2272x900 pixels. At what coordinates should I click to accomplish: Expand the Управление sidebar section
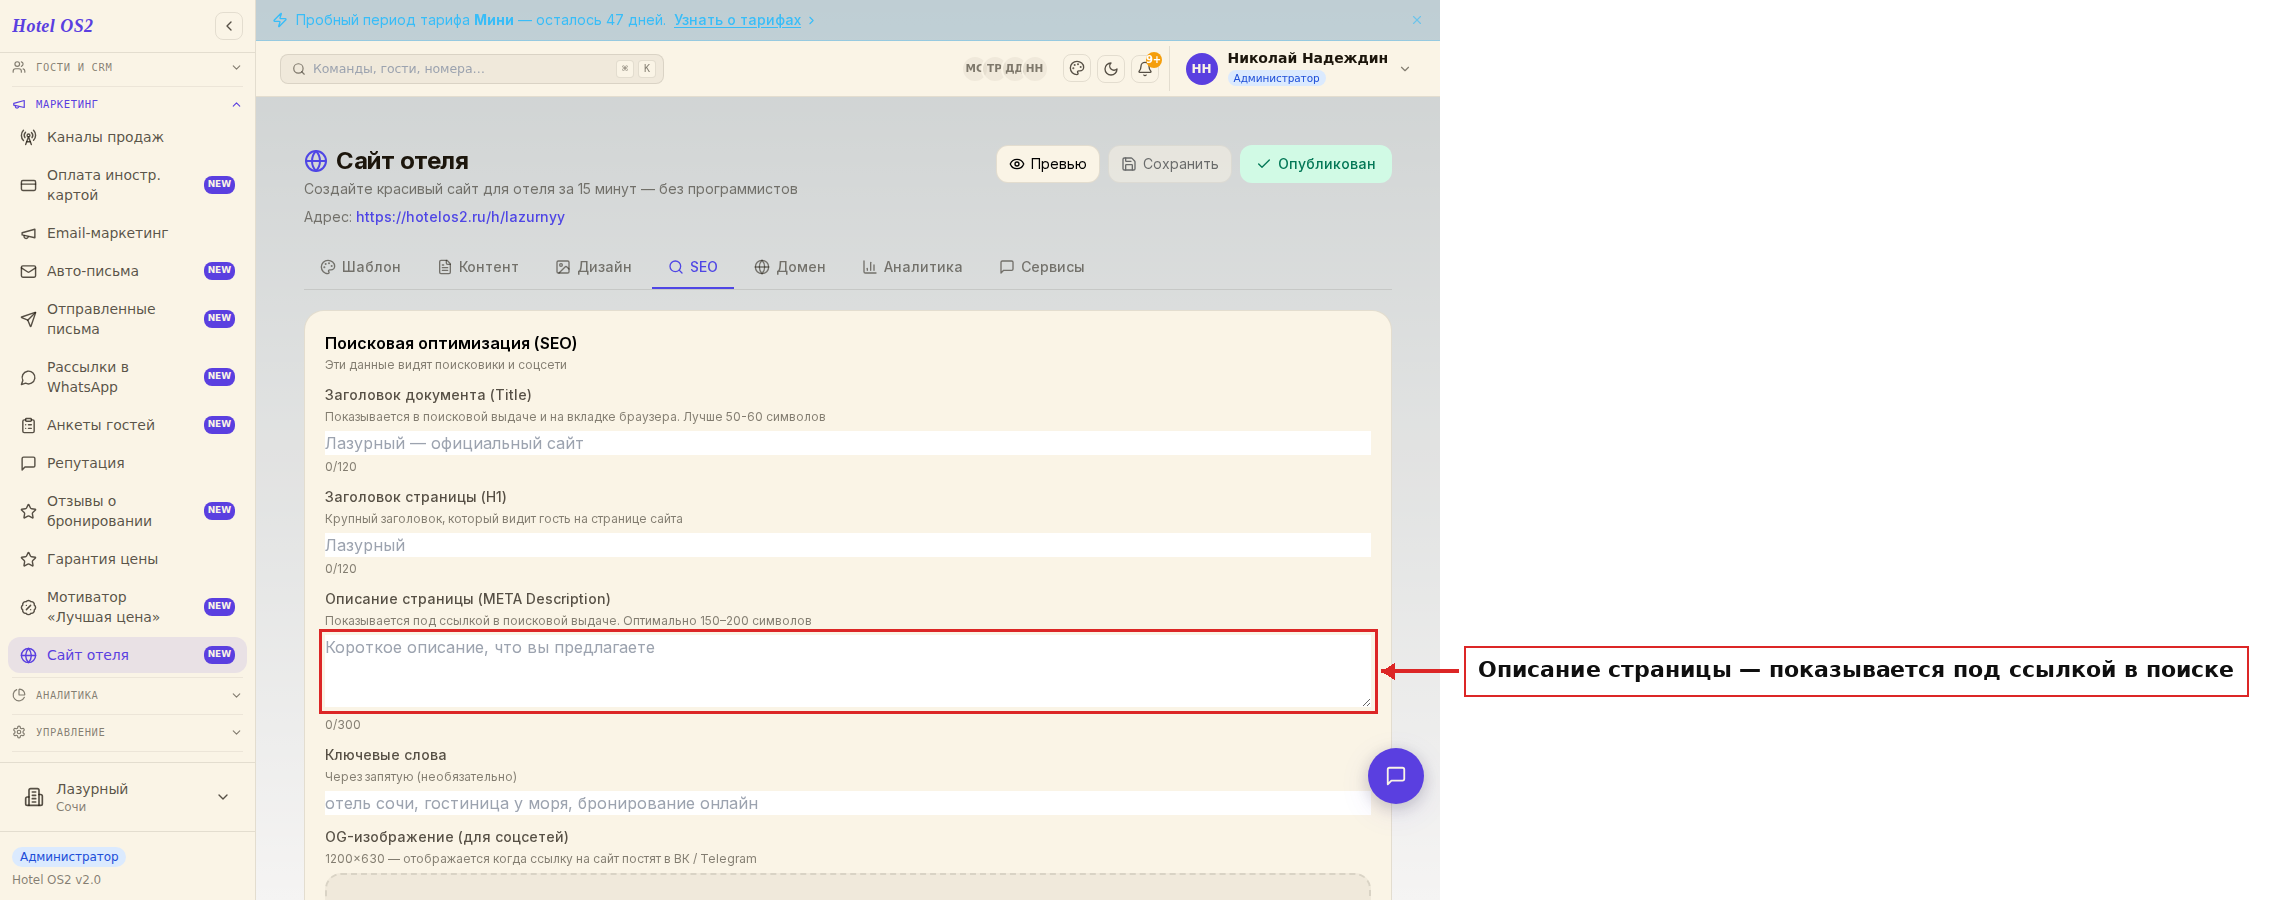pyautogui.click(x=127, y=732)
